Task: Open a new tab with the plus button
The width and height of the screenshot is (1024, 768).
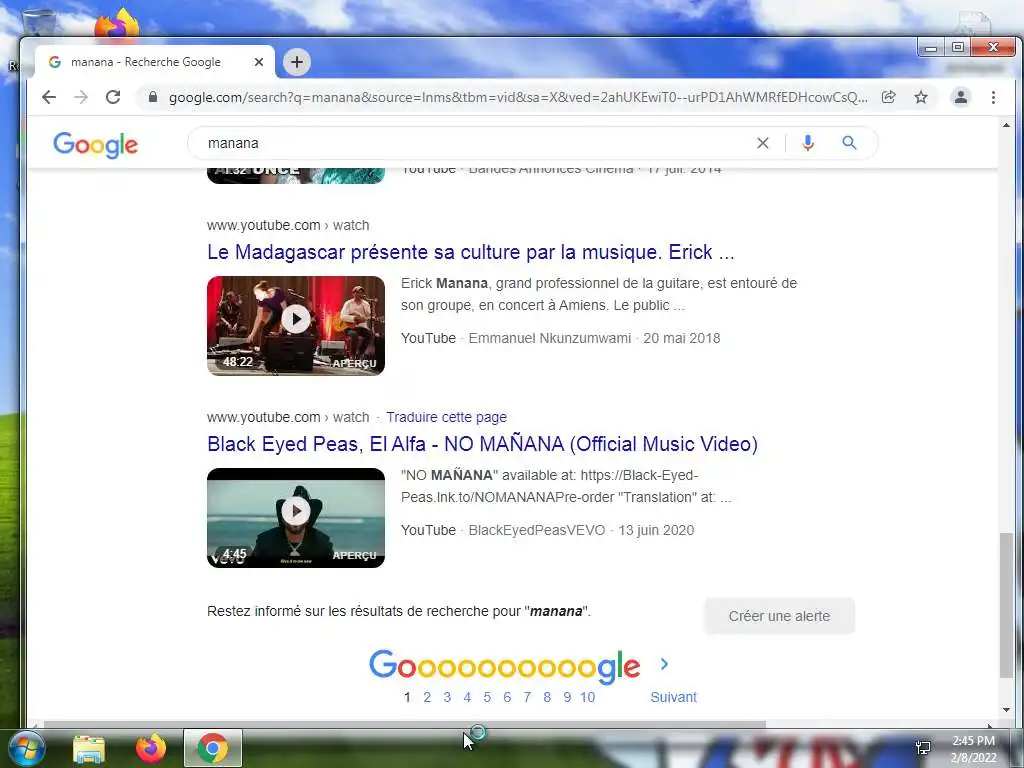Action: 297,62
